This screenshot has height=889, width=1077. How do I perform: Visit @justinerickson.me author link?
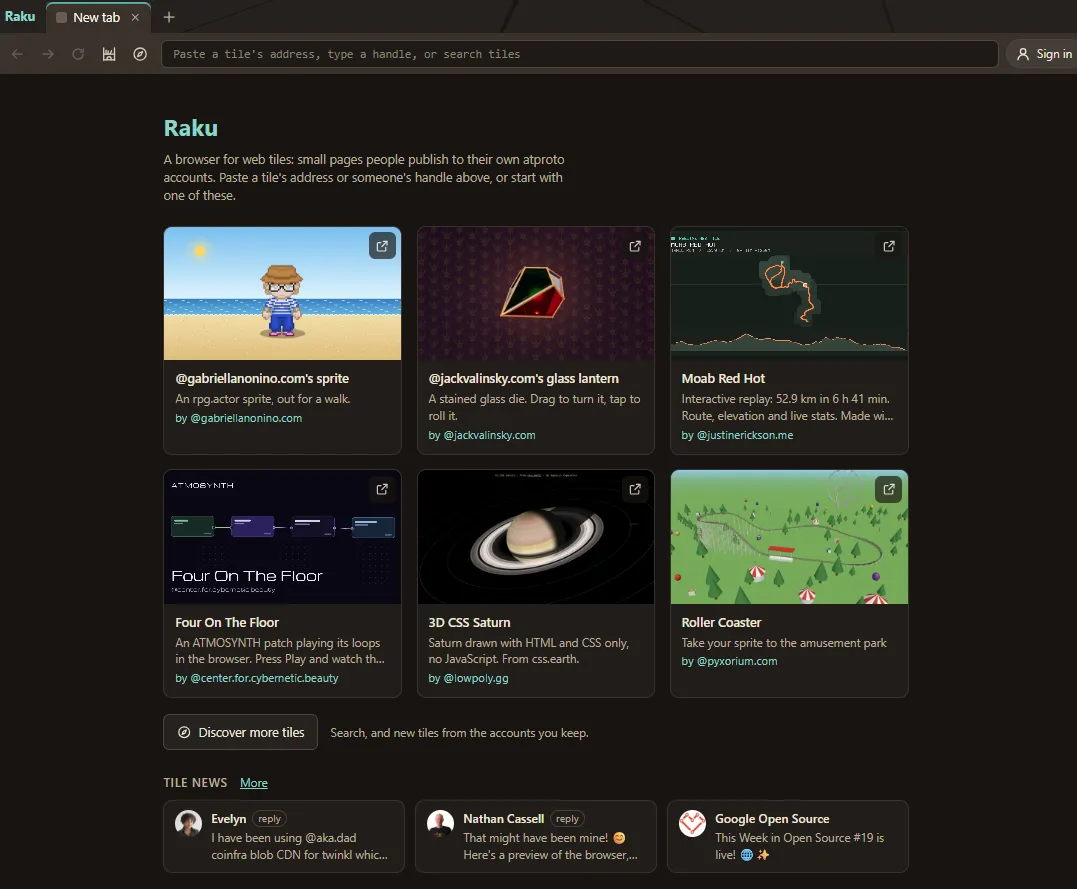(x=745, y=435)
